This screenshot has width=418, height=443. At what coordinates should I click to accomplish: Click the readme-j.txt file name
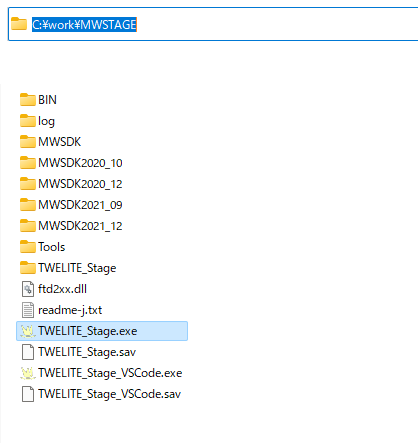[x=70, y=310]
